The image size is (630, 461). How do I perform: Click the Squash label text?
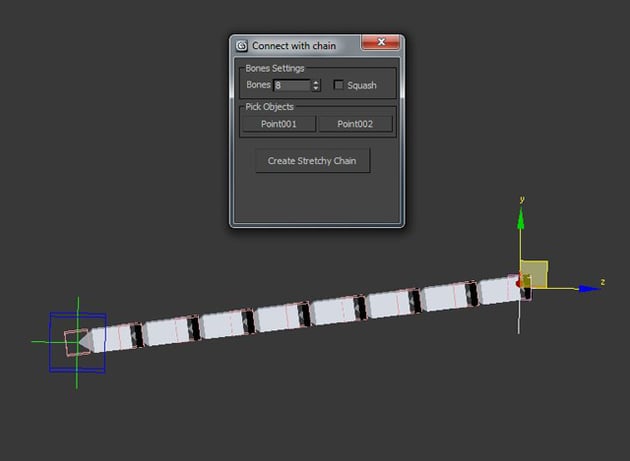362,86
